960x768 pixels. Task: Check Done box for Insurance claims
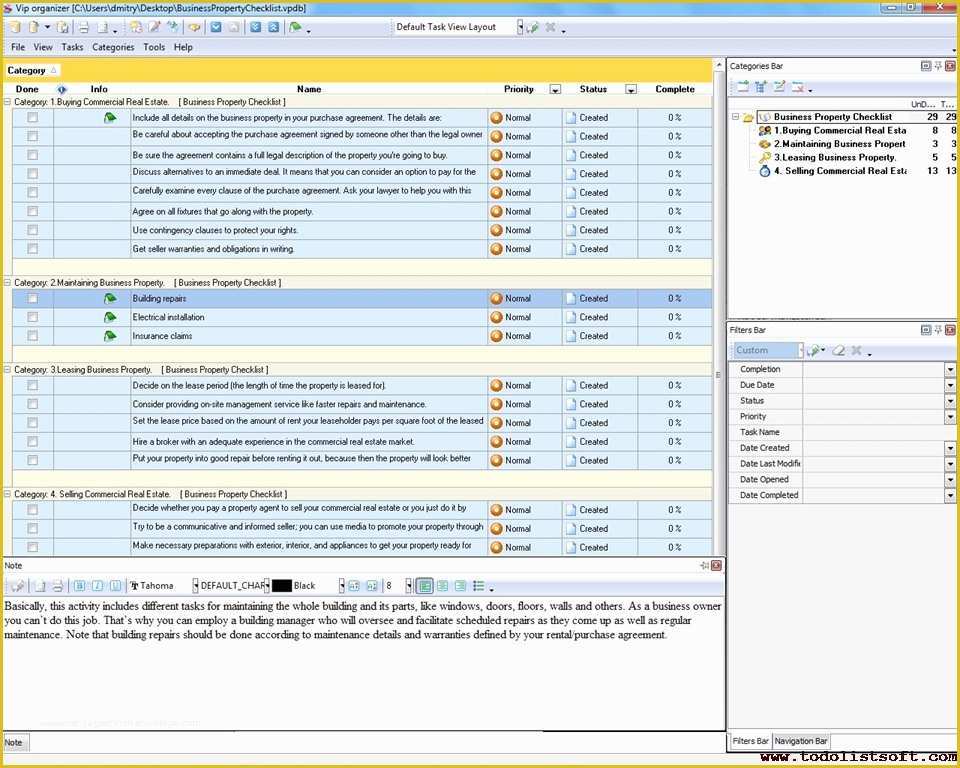pyautogui.click(x=32, y=336)
